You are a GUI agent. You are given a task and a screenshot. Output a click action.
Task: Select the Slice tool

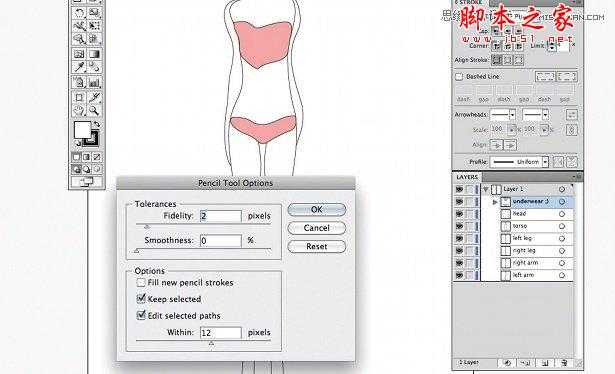point(94,97)
